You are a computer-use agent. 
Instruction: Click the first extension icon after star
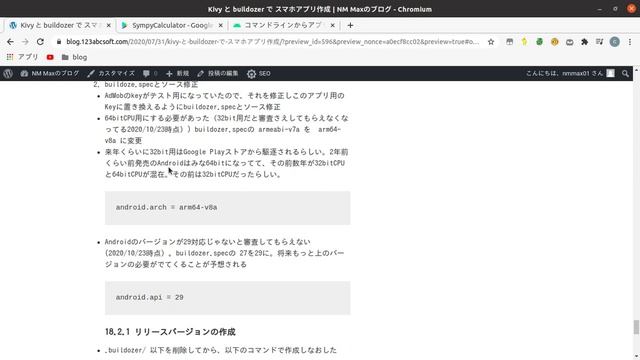pos(509,42)
